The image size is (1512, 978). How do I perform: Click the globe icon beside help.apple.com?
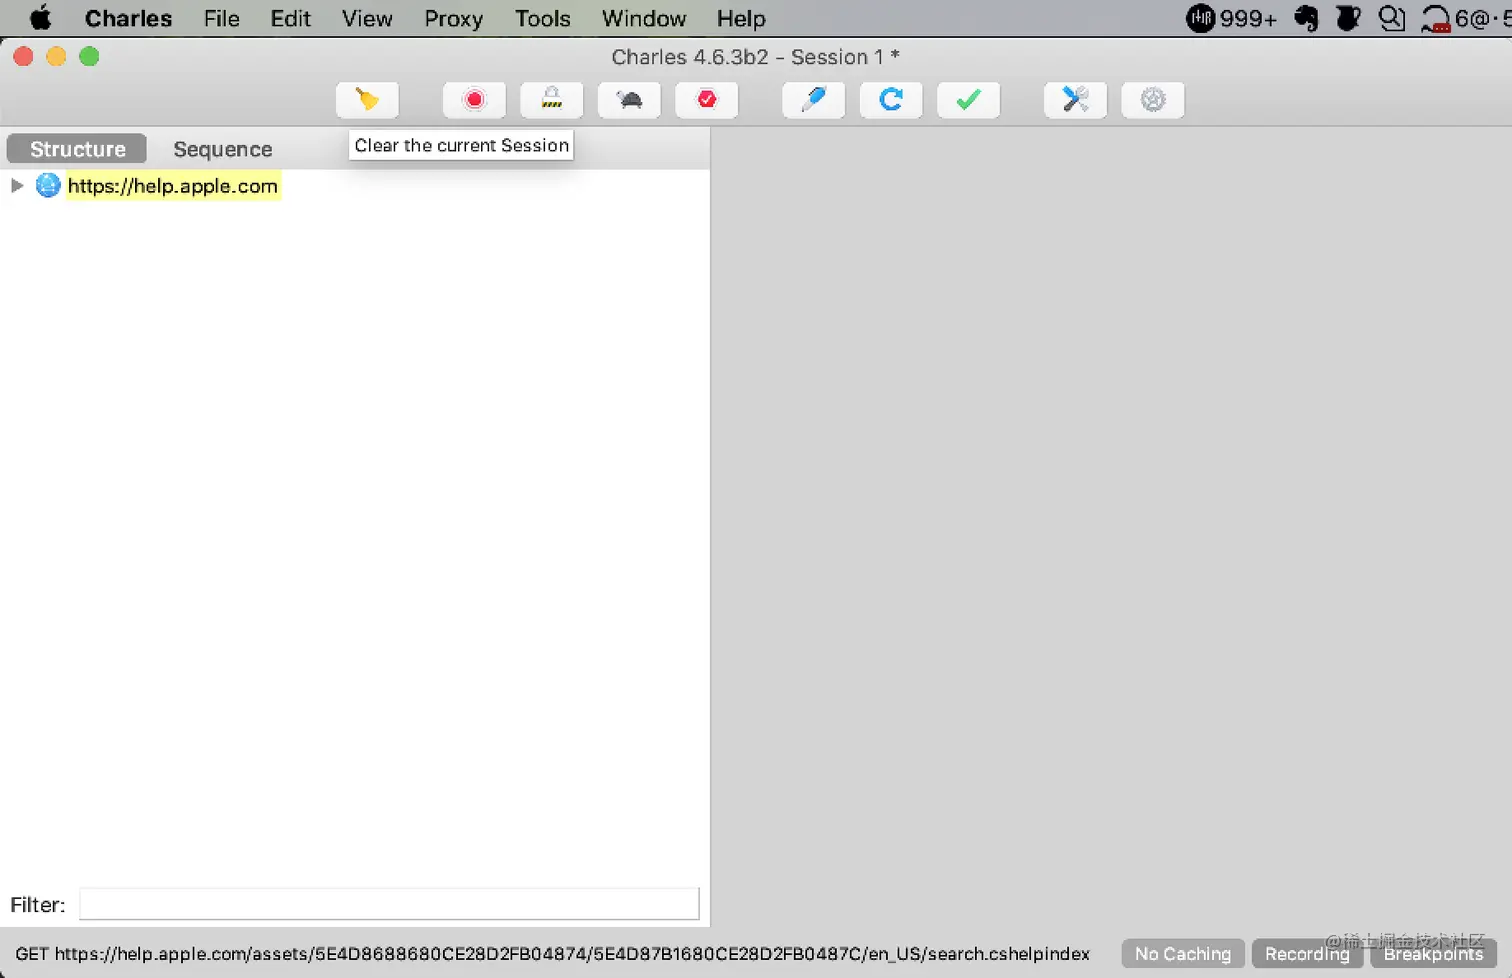(x=48, y=185)
